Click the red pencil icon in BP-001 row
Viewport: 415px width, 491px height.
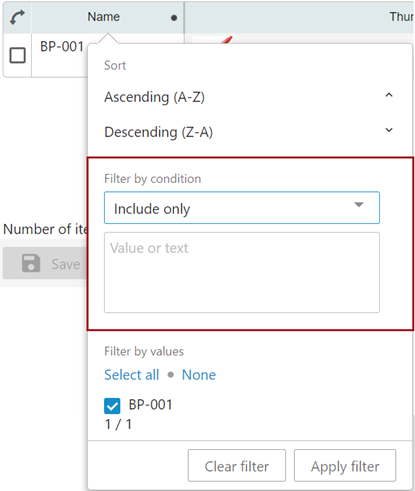pyautogui.click(x=227, y=40)
